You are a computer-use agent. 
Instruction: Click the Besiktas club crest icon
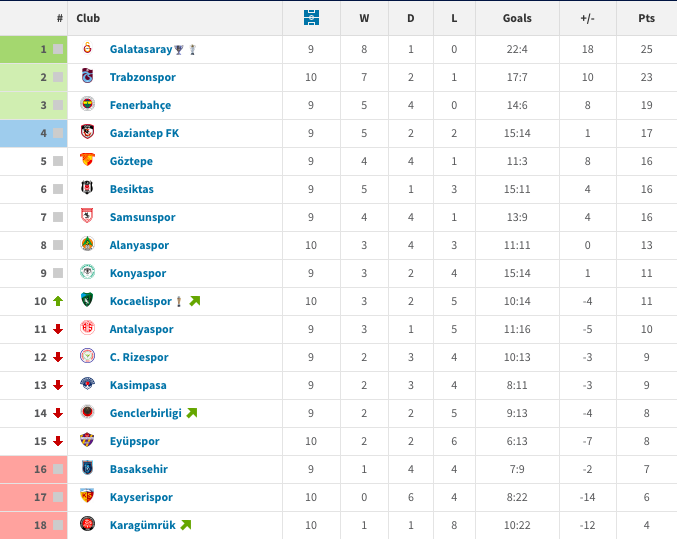(87, 189)
